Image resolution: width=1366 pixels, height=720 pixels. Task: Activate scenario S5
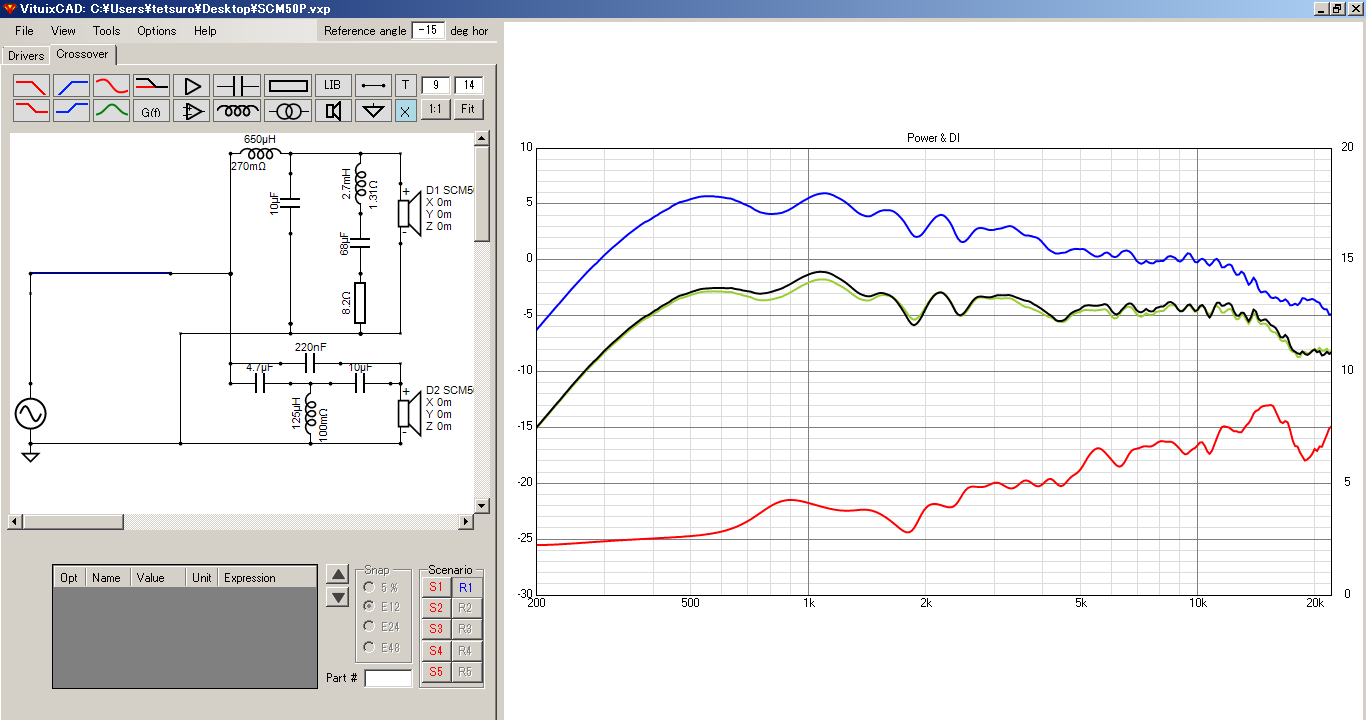pos(436,672)
